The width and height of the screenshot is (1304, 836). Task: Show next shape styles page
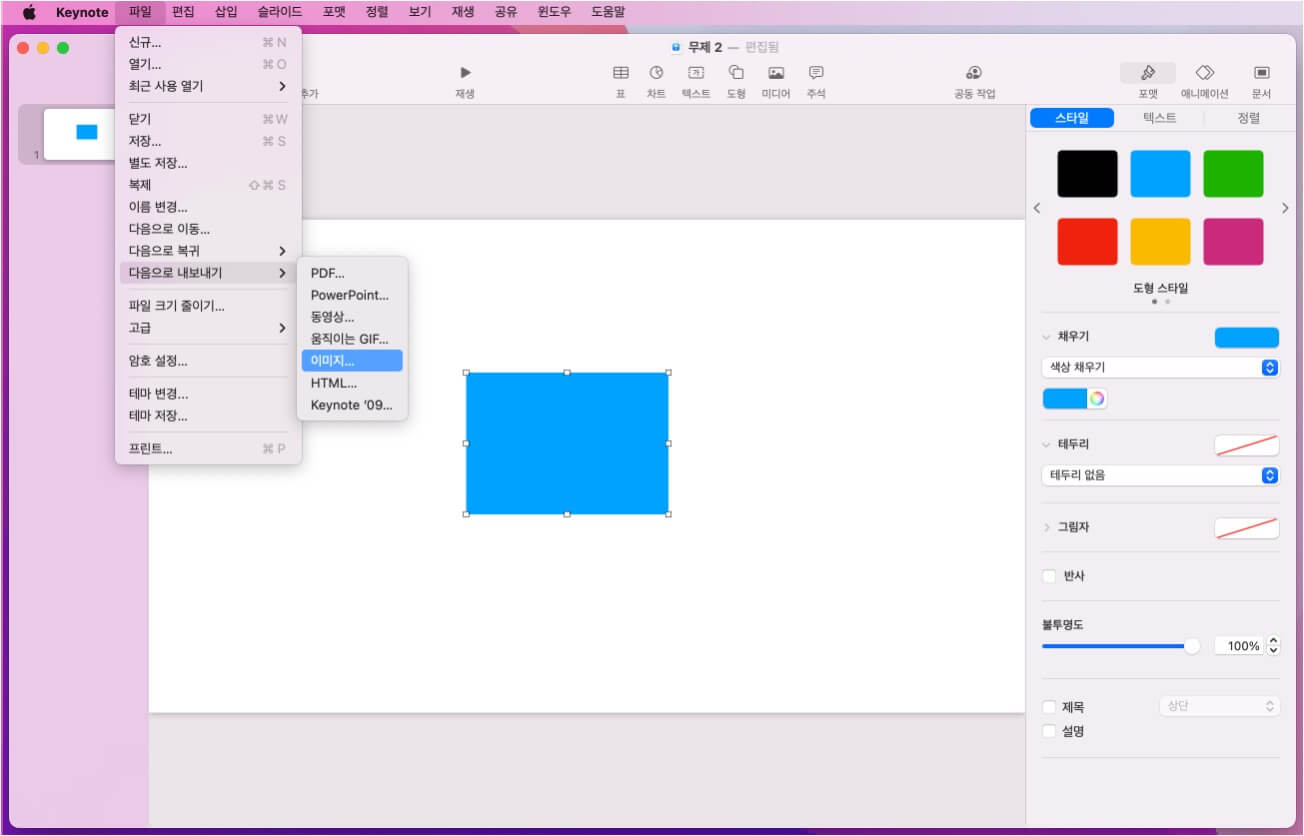tap(1285, 208)
